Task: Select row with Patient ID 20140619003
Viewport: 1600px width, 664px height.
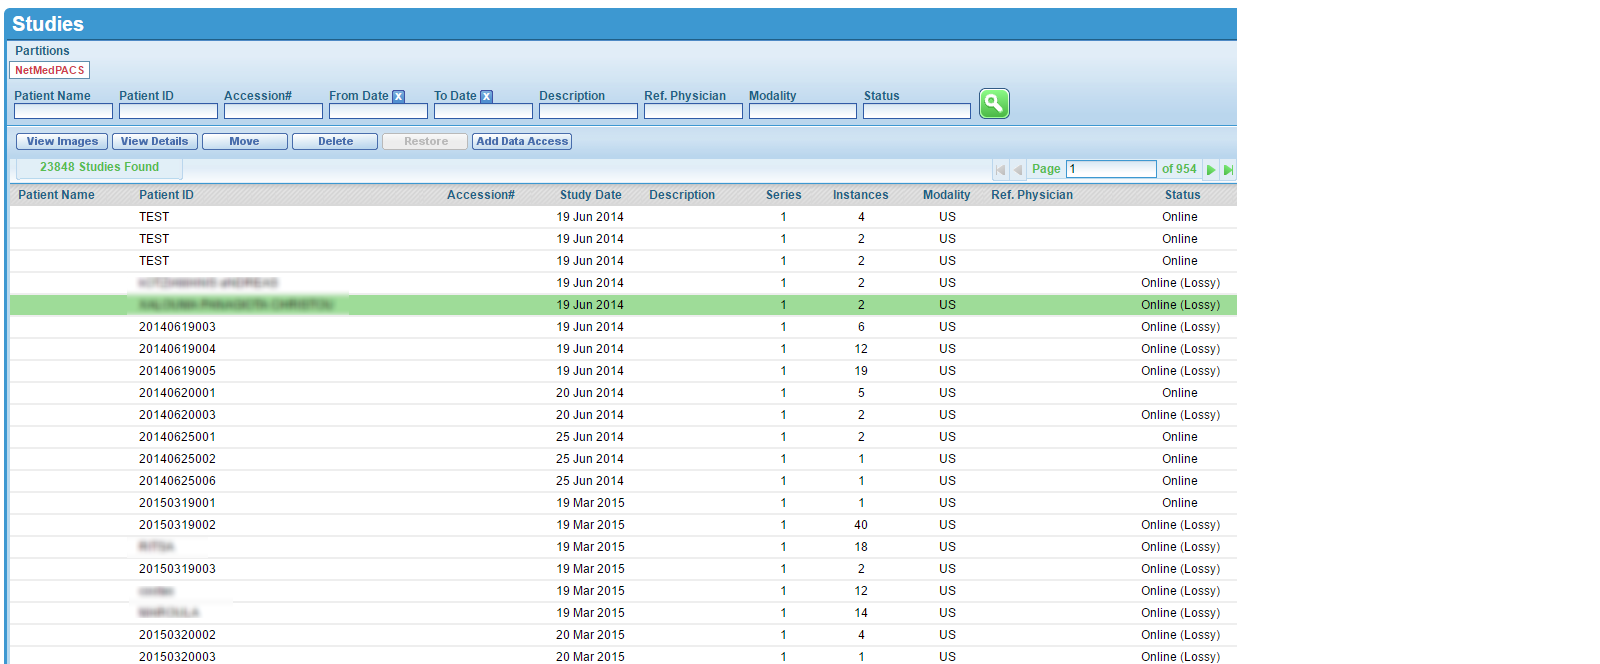Action: (623, 327)
